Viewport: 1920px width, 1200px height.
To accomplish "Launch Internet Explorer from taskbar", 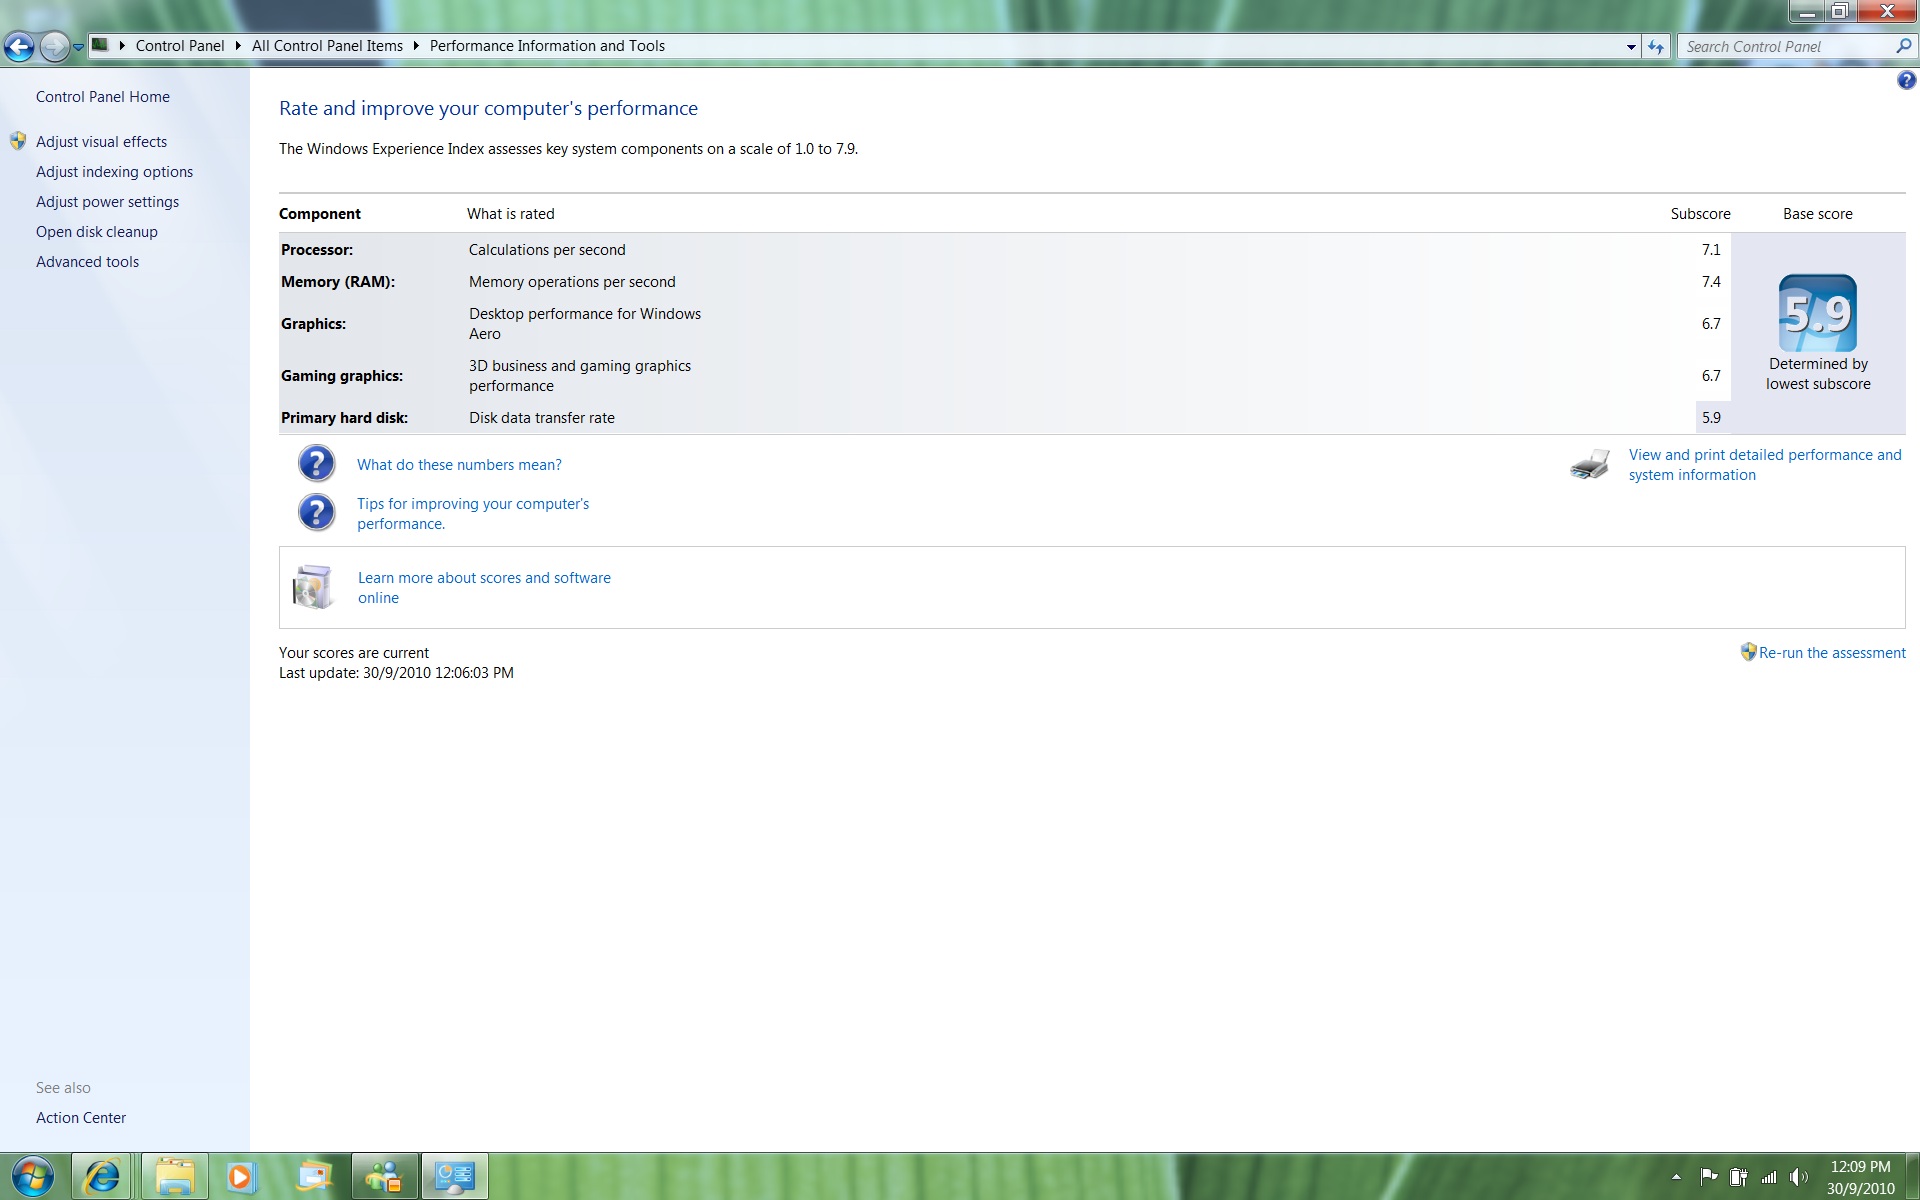I will click(101, 1176).
